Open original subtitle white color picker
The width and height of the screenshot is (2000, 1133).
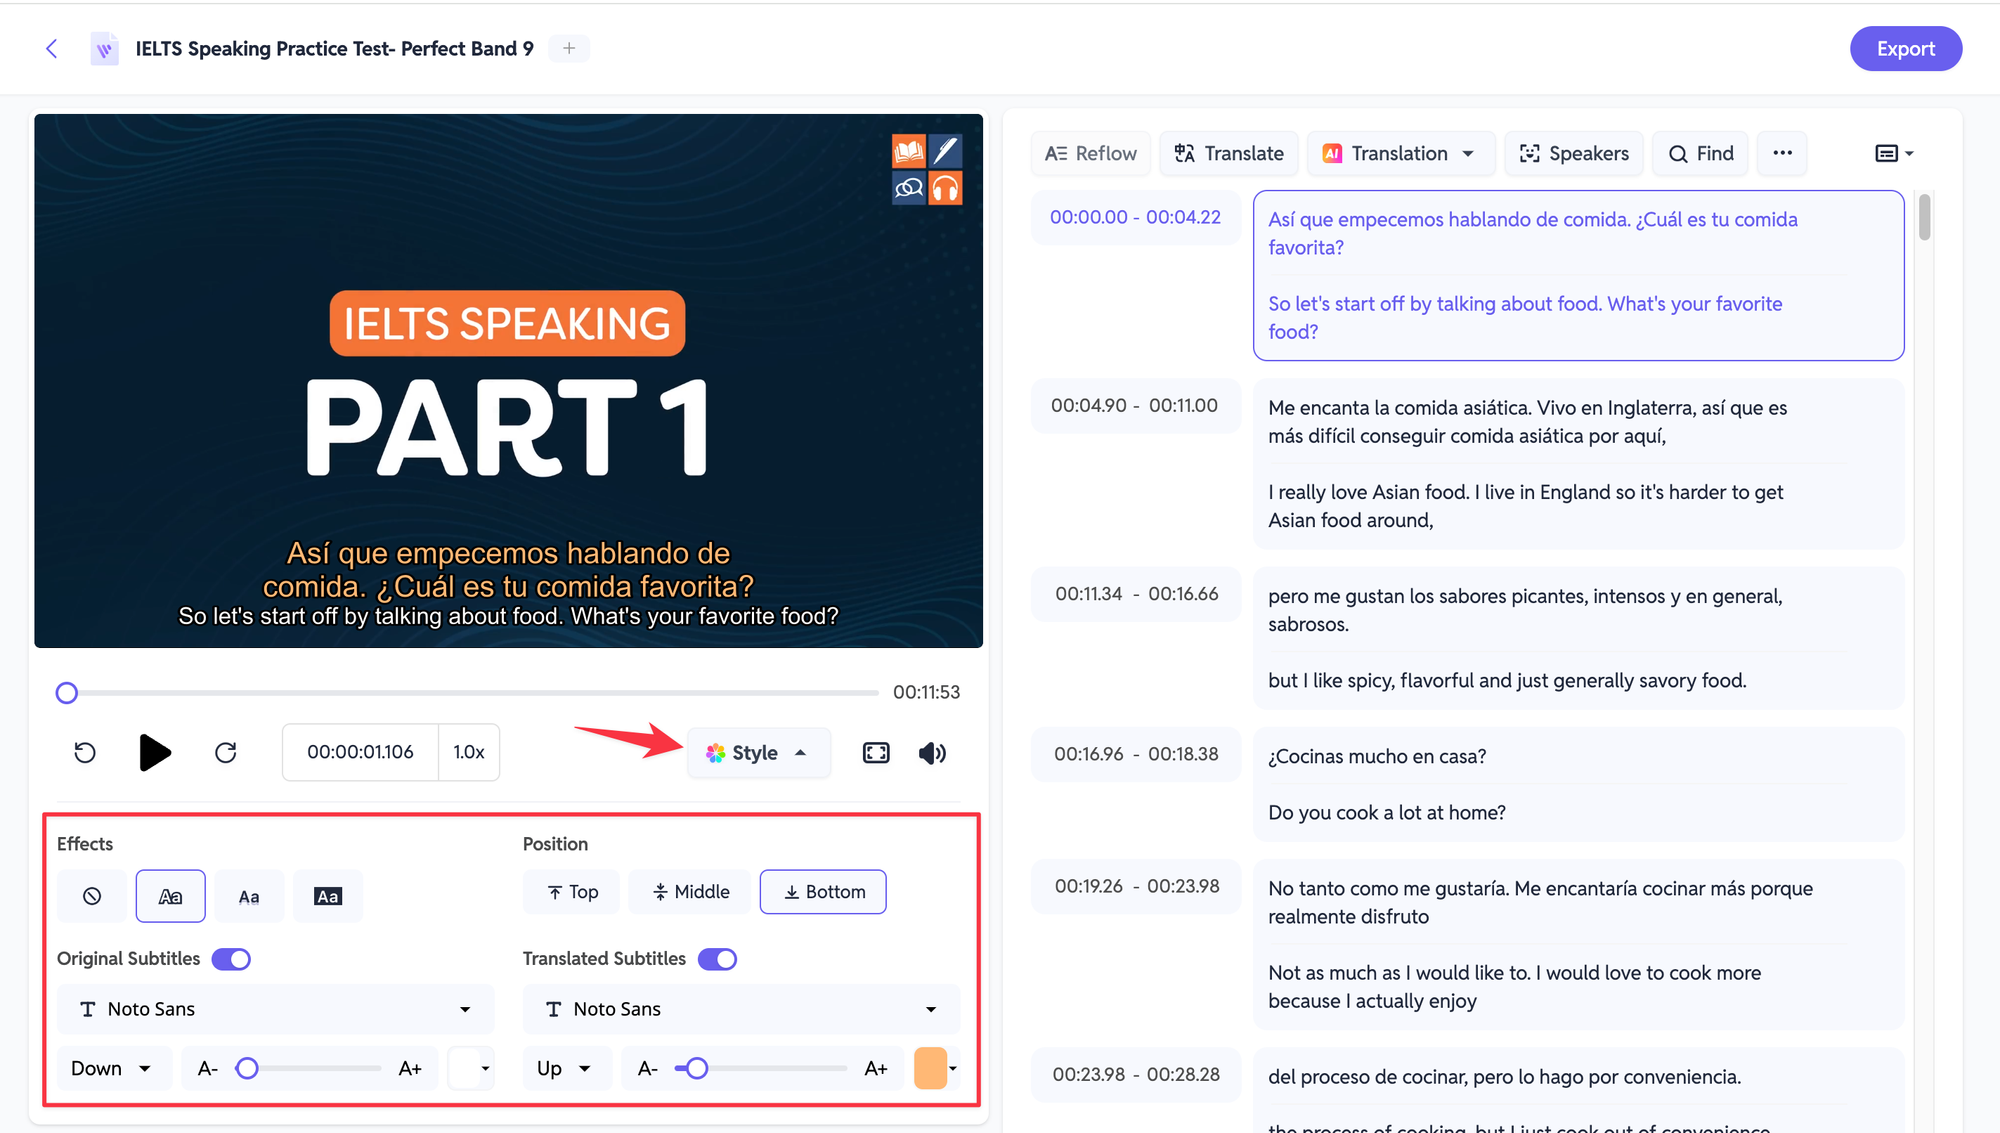point(471,1068)
